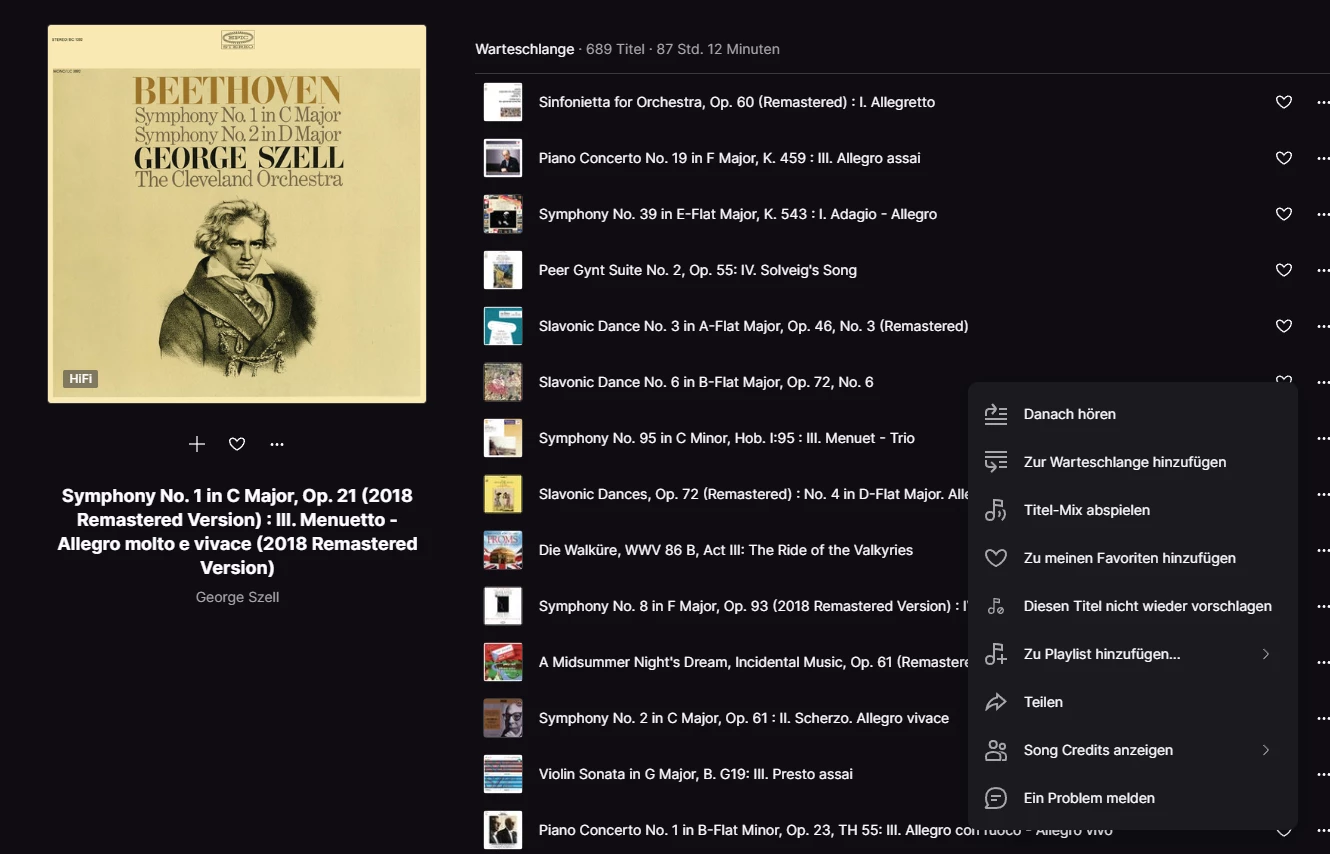Click the people icon beside Song Credits anzeigen

(x=996, y=750)
